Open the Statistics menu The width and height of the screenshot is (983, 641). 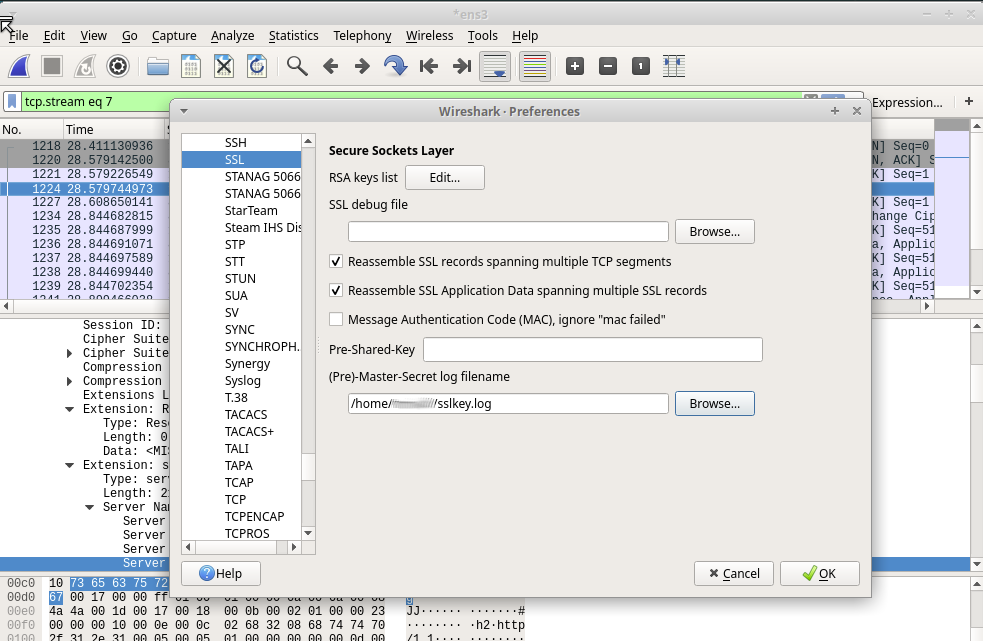pos(293,35)
